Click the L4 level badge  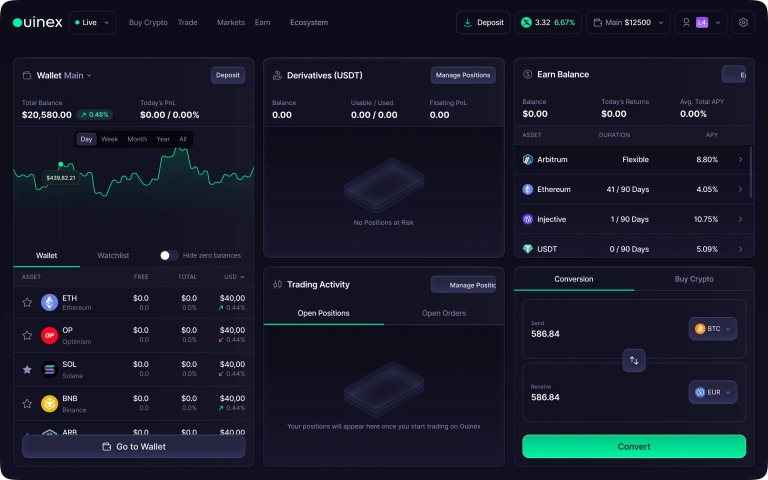[702, 23]
